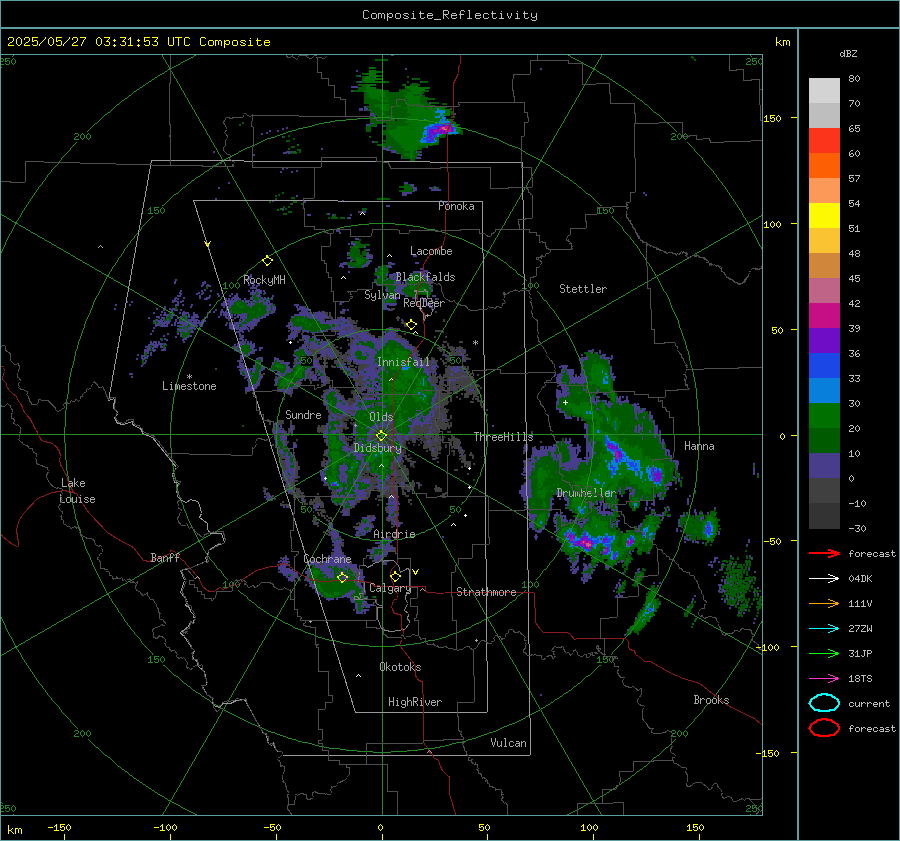Pick the orange 60-57 dBZ swatch

(x=824, y=166)
